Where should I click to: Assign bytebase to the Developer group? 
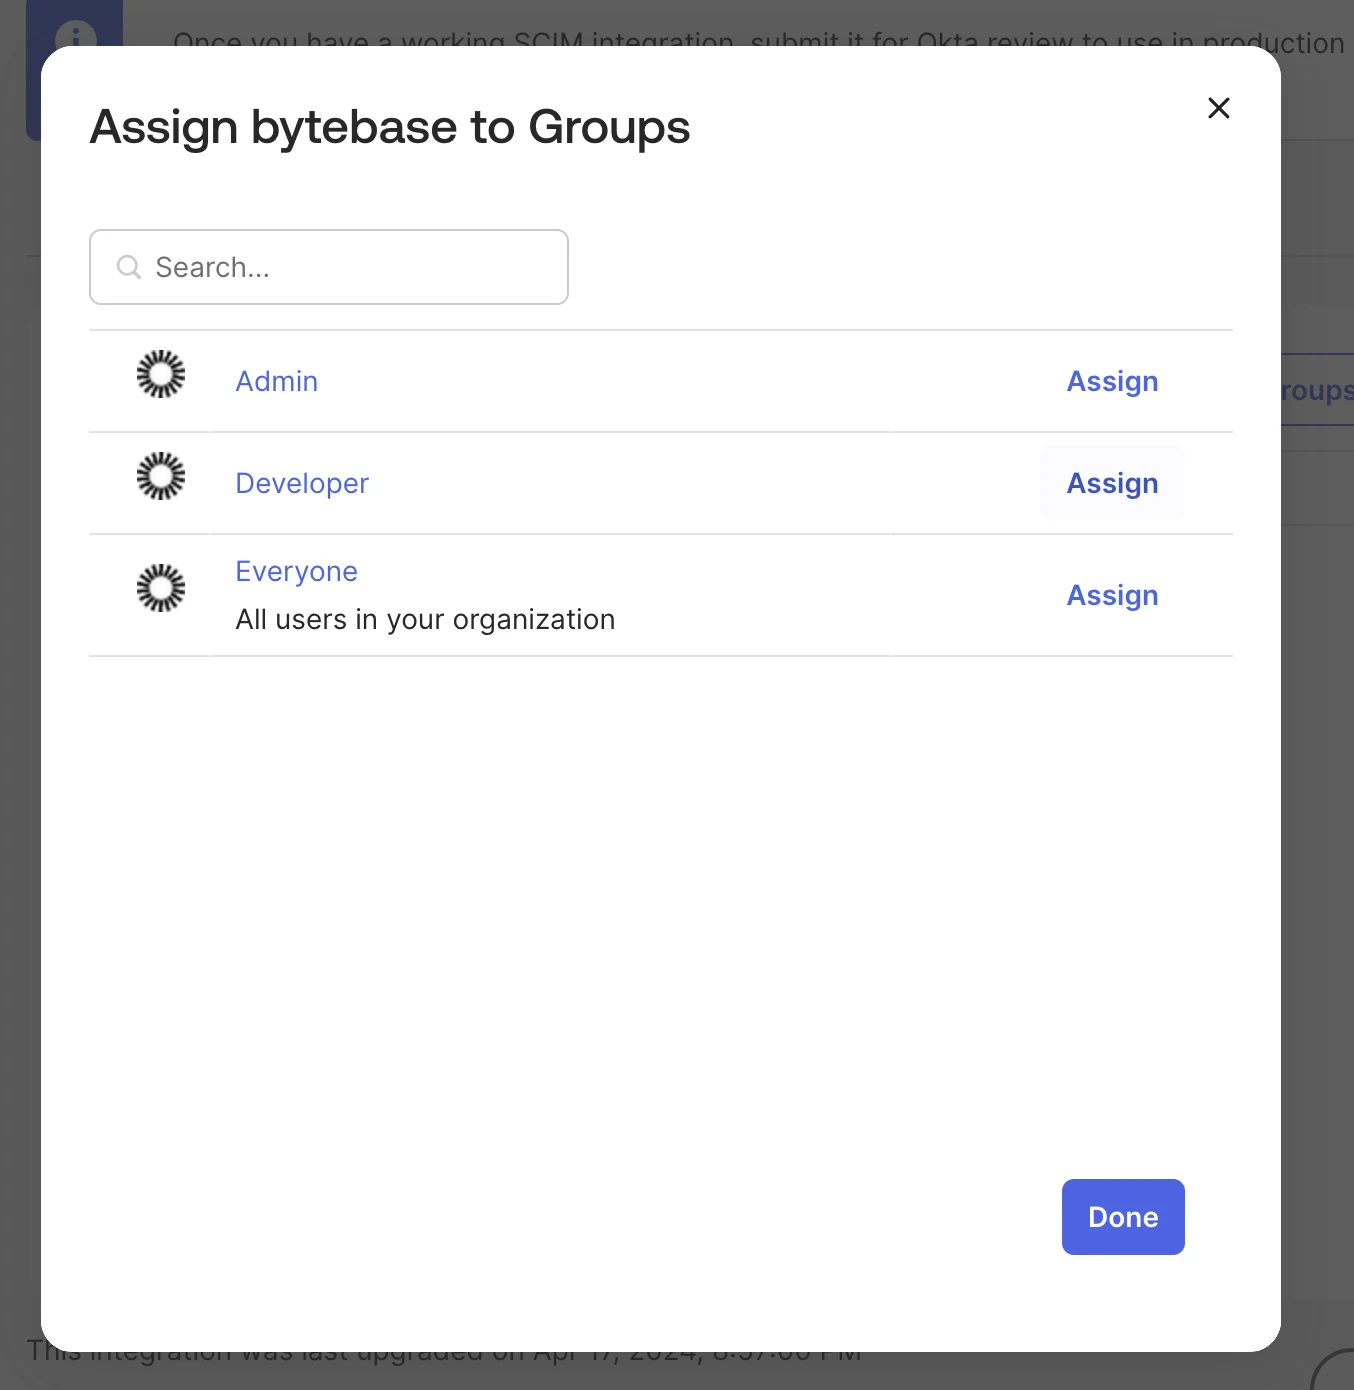point(1112,483)
